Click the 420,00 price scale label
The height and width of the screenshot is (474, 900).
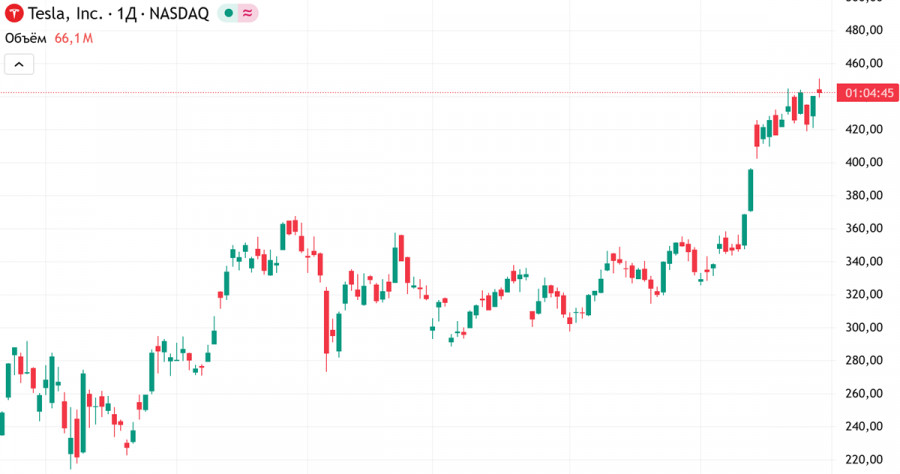(863, 129)
